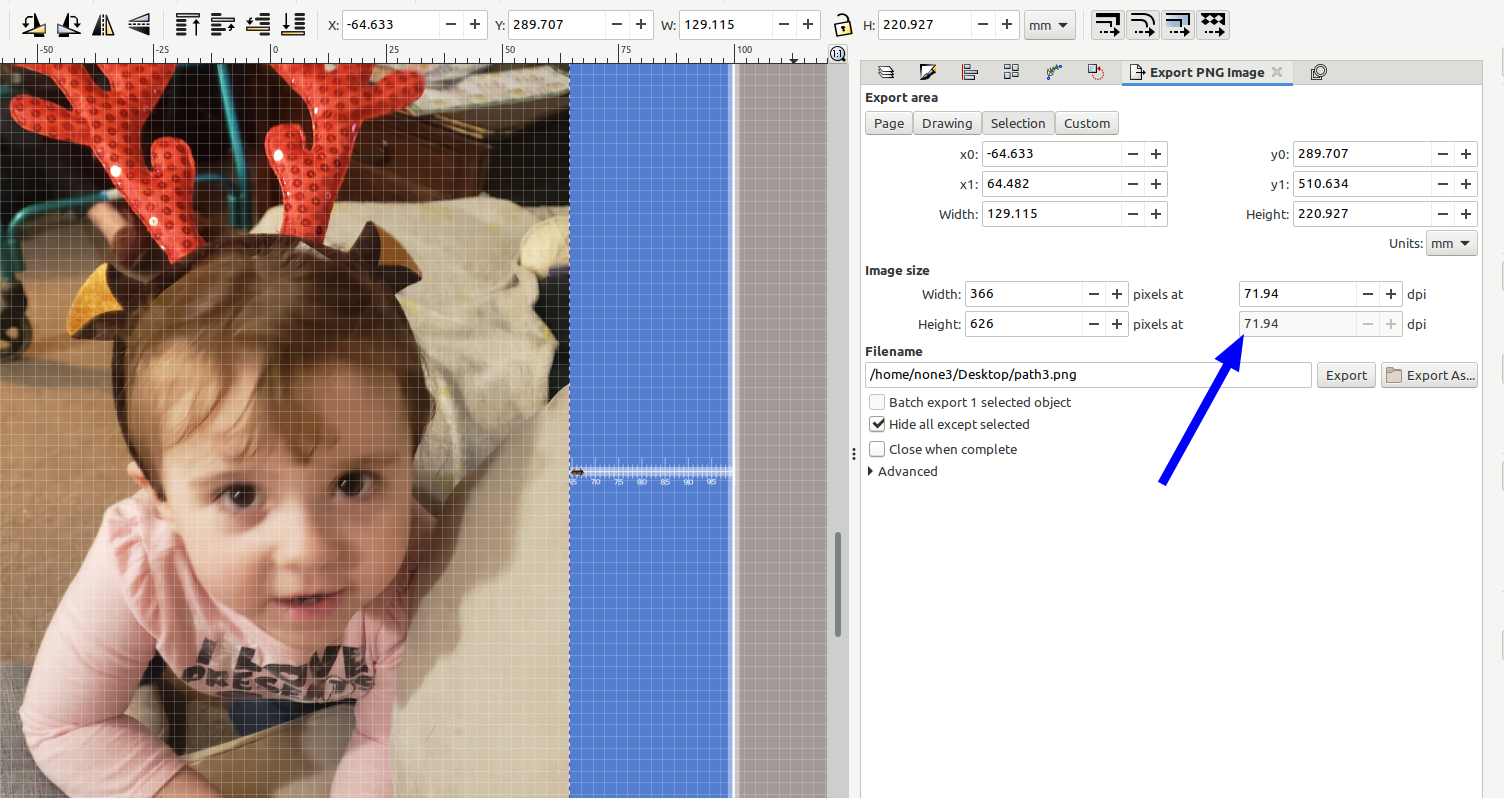Click the baby photo on canvas

pyautogui.click(x=285, y=430)
